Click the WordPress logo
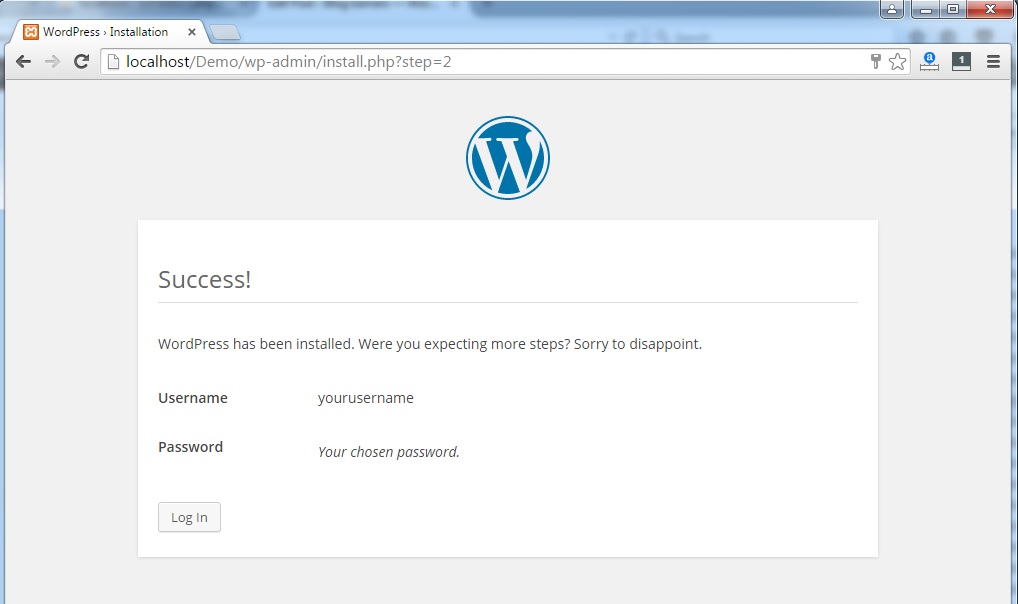The height and width of the screenshot is (604, 1018). tap(508, 158)
